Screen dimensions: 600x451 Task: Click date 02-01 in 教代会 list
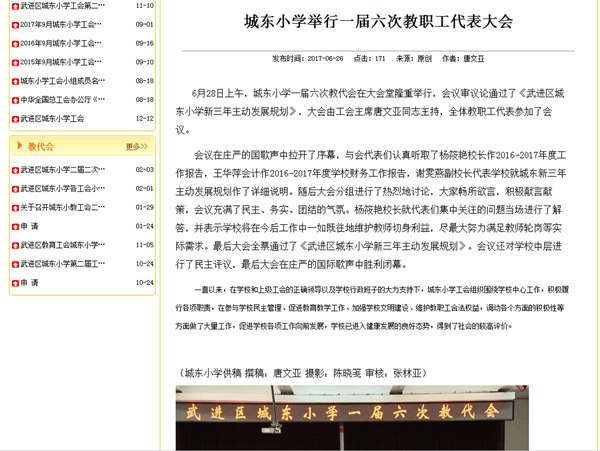click(145, 189)
